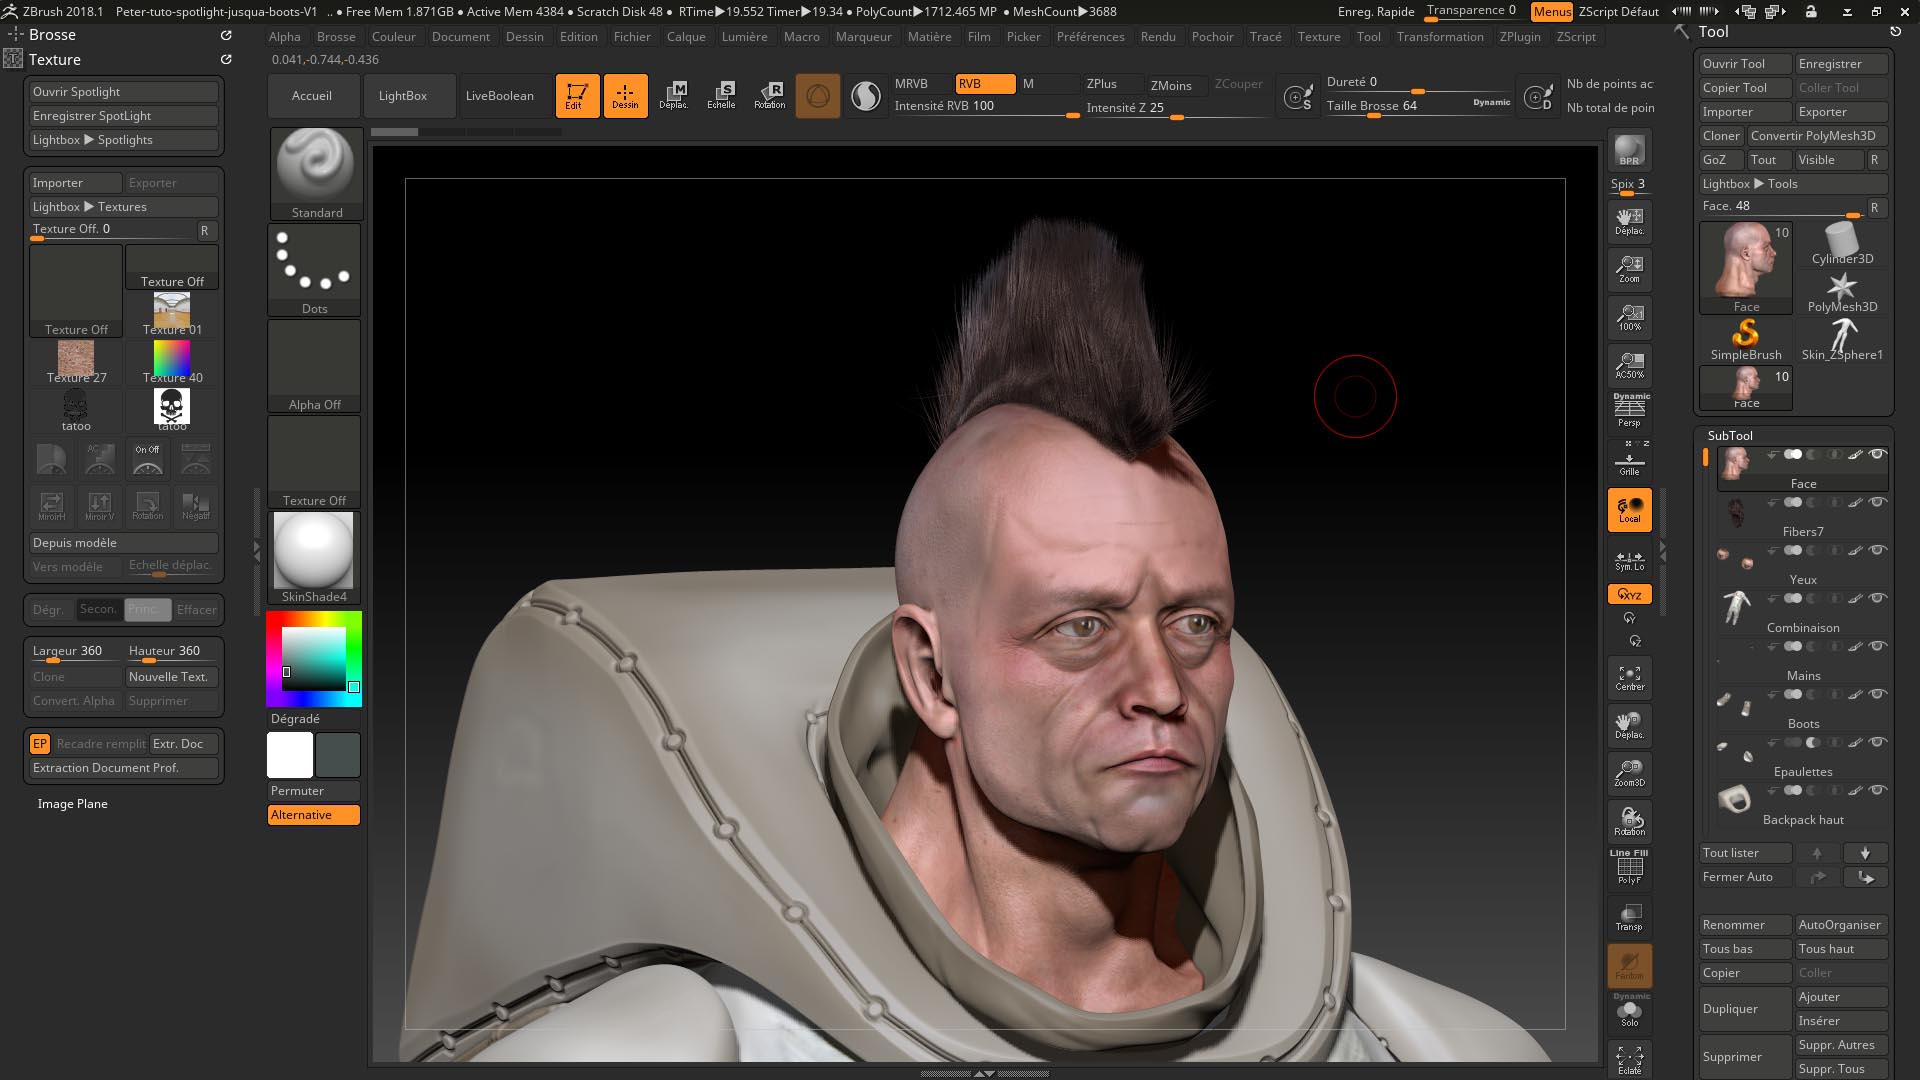Click the white main color swatch

click(x=290, y=755)
